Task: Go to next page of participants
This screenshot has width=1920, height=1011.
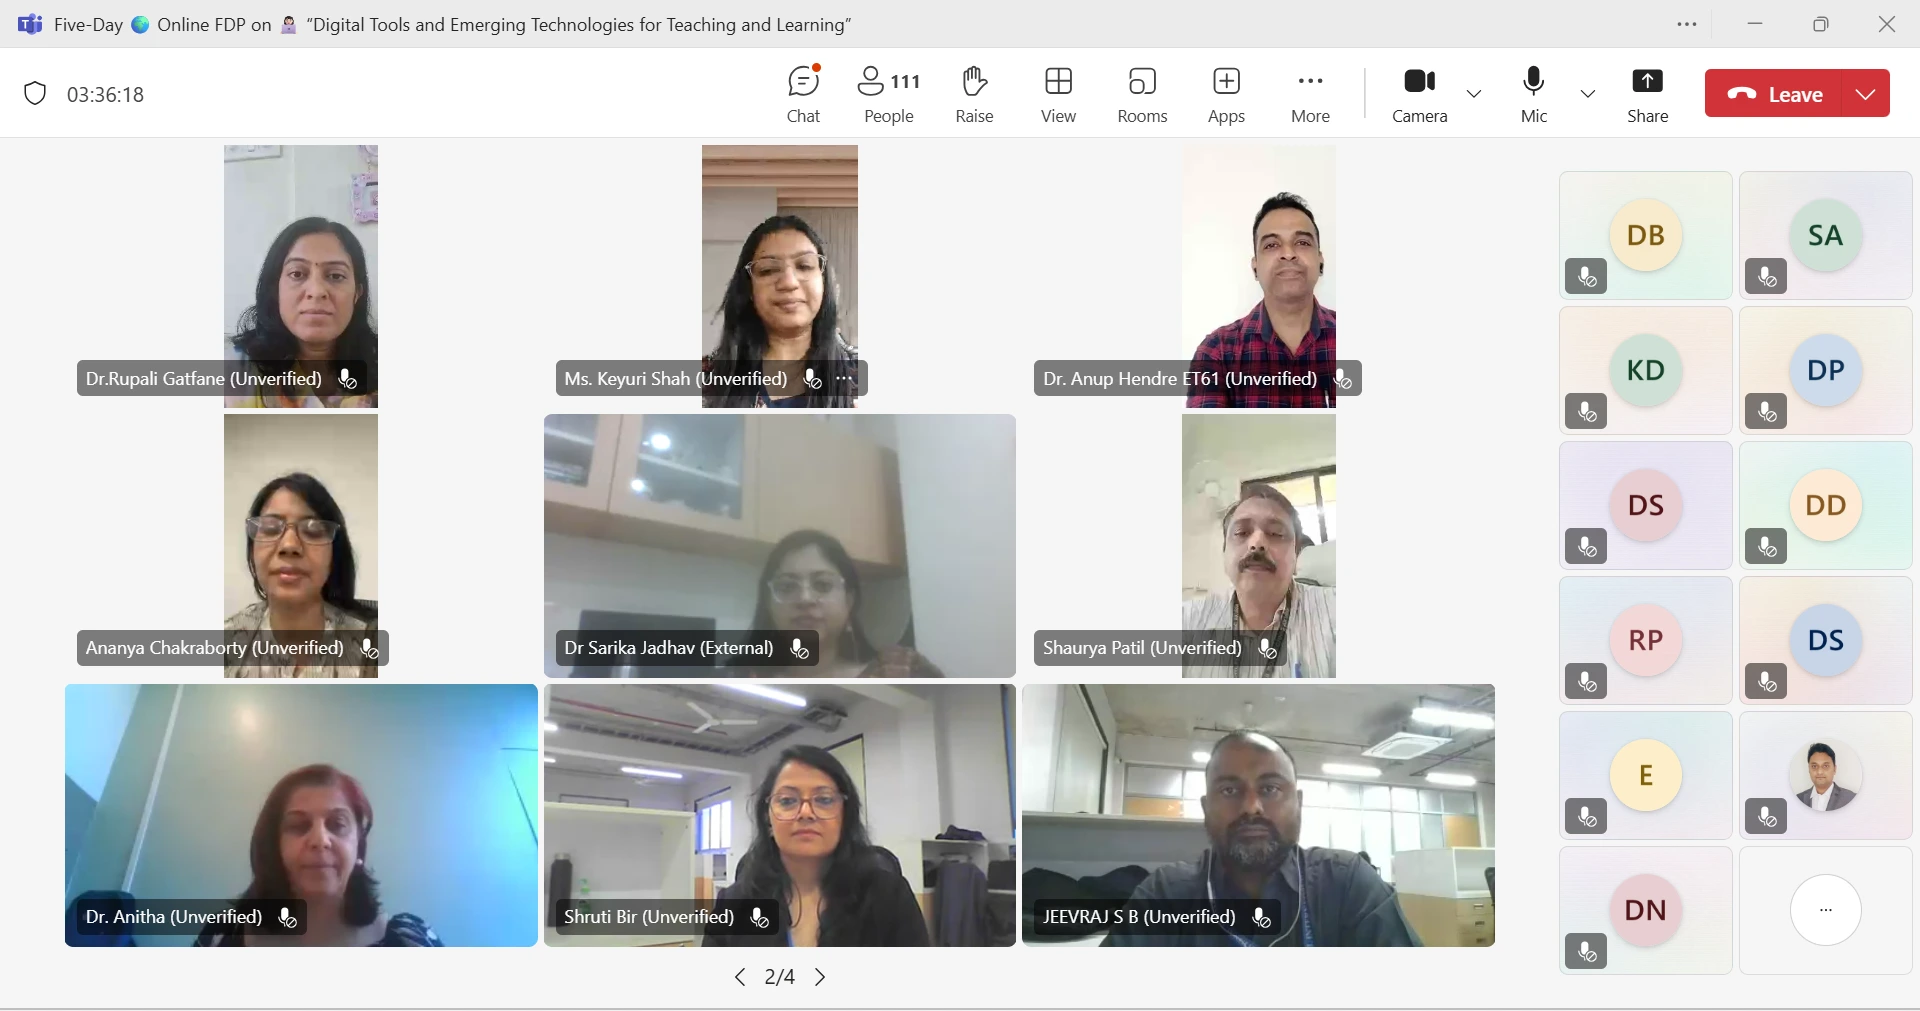Action: 820,977
